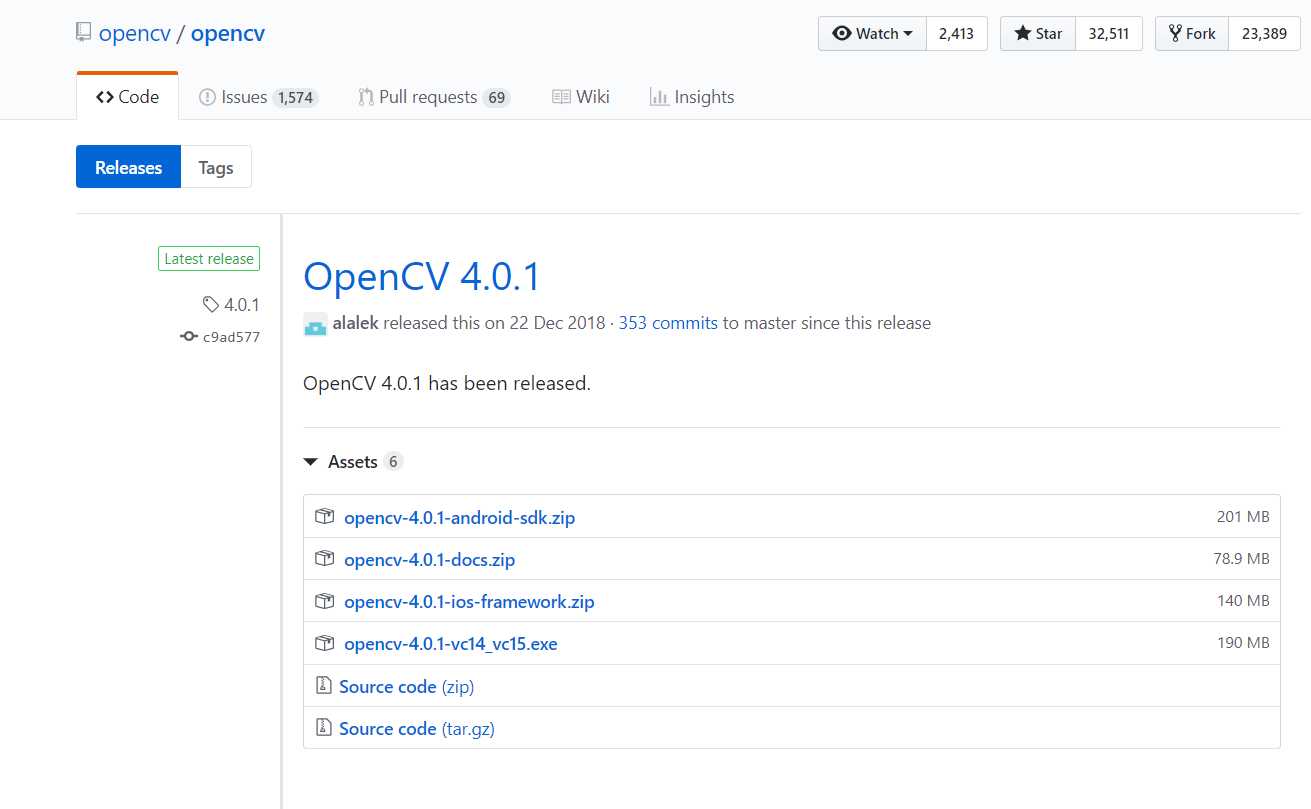Click the book icon in Wiki tab
This screenshot has height=809, width=1311.
click(x=561, y=97)
